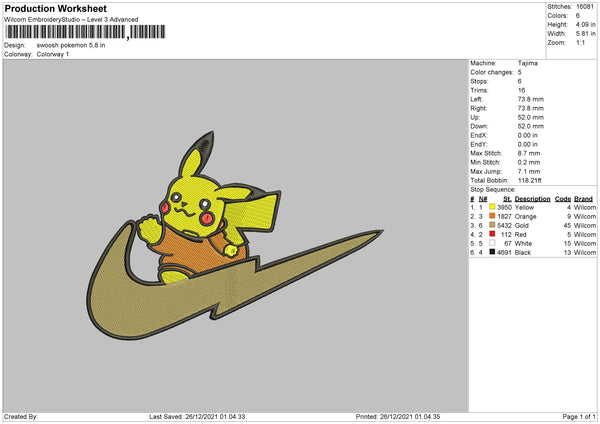Click the 'Last Saved: 26/12/2021 01.04.33' text

197,417
